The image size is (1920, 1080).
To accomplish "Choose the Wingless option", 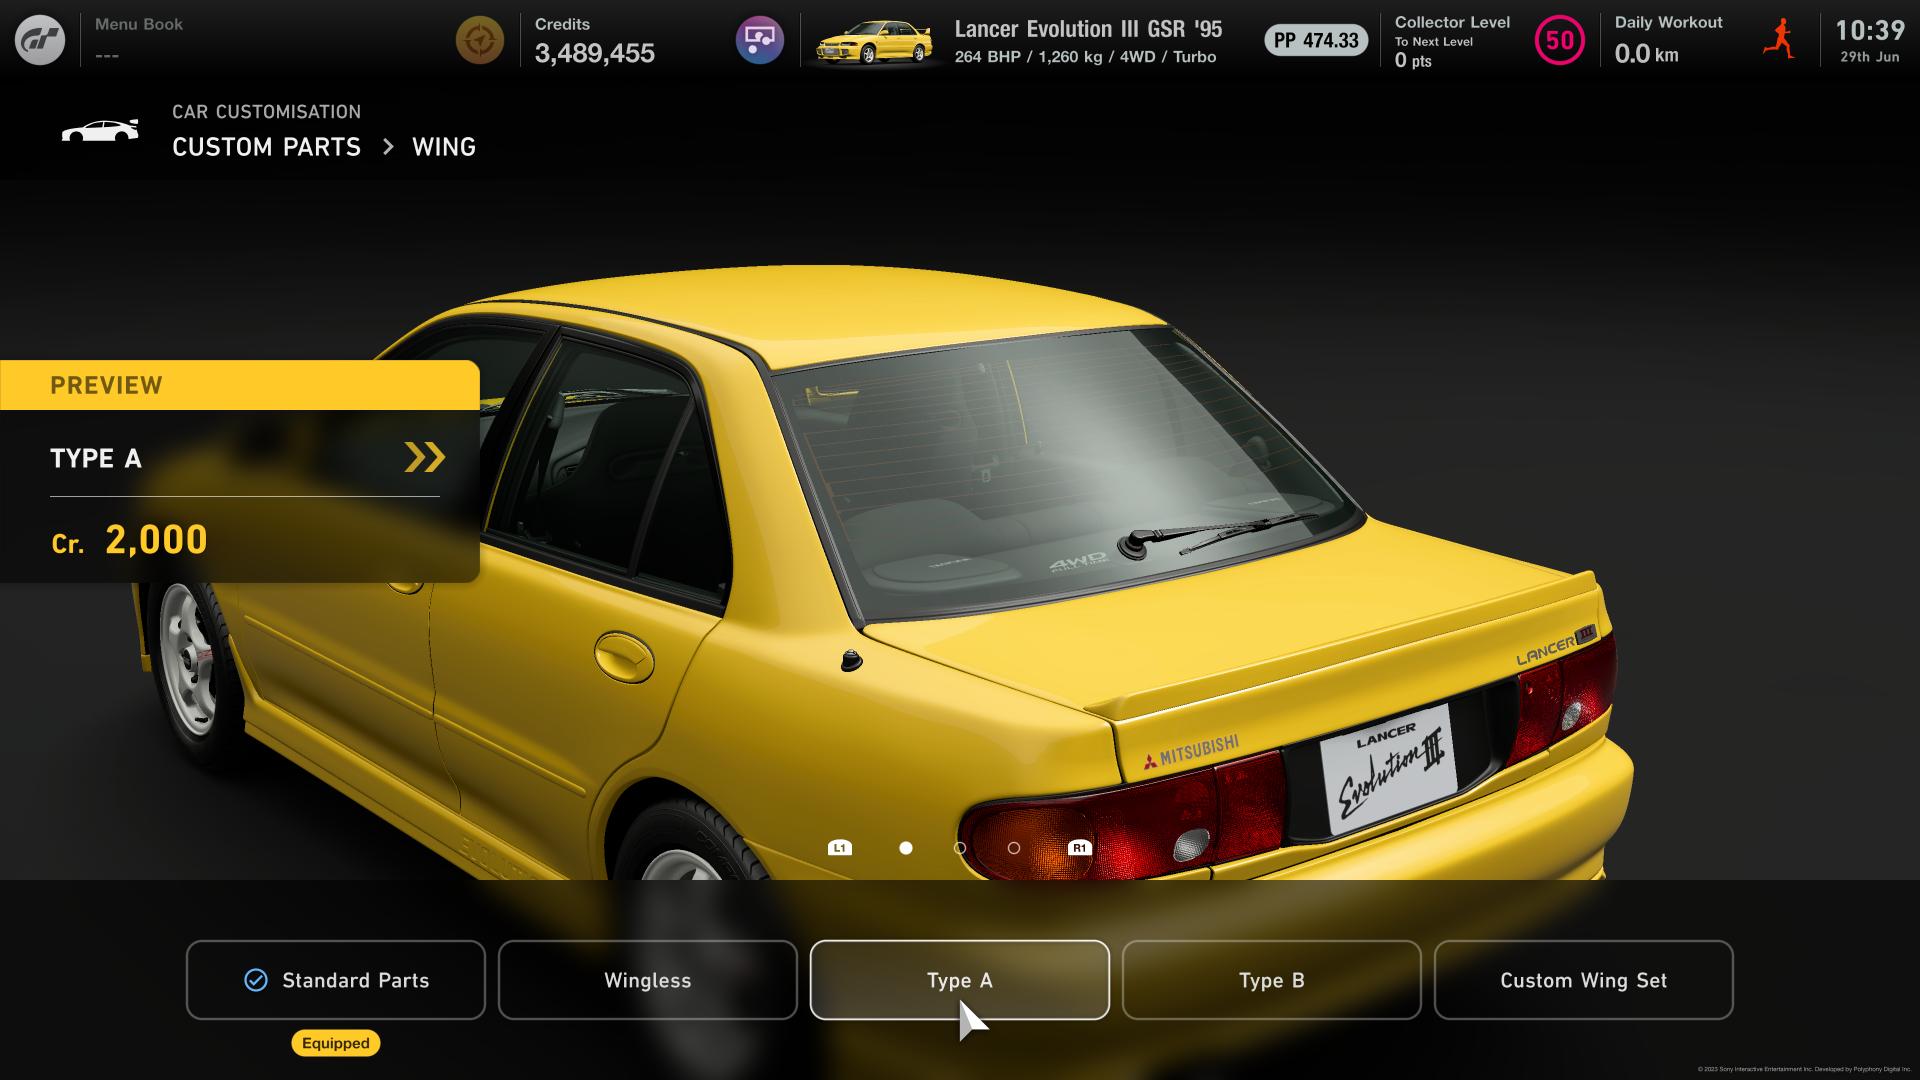I will (x=648, y=980).
